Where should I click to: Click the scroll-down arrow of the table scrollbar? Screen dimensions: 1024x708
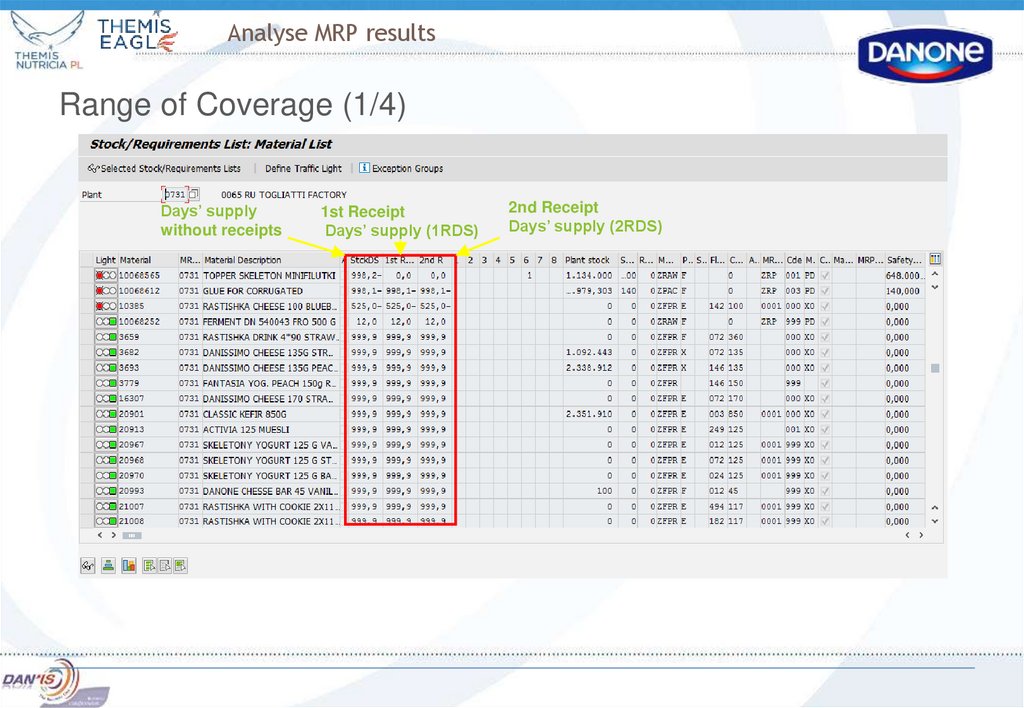click(x=935, y=521)
